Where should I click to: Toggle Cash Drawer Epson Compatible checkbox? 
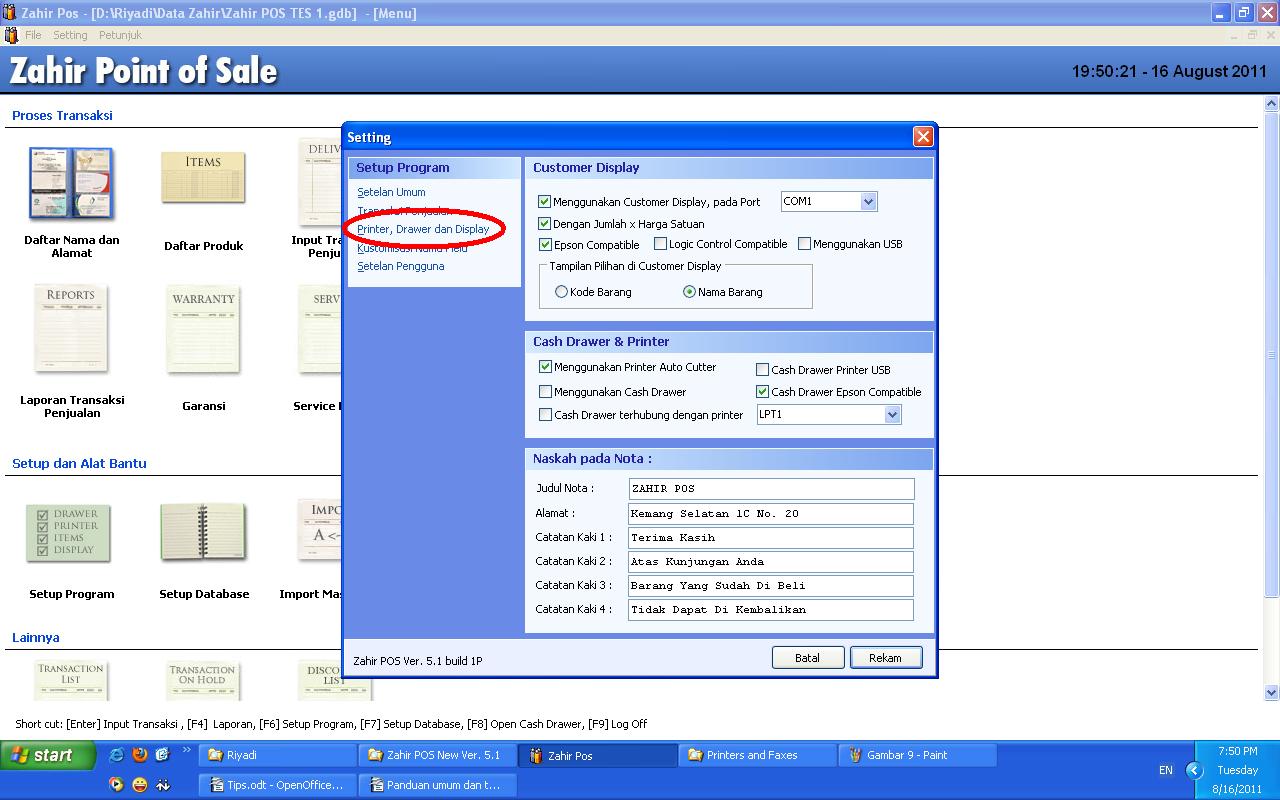762,392
